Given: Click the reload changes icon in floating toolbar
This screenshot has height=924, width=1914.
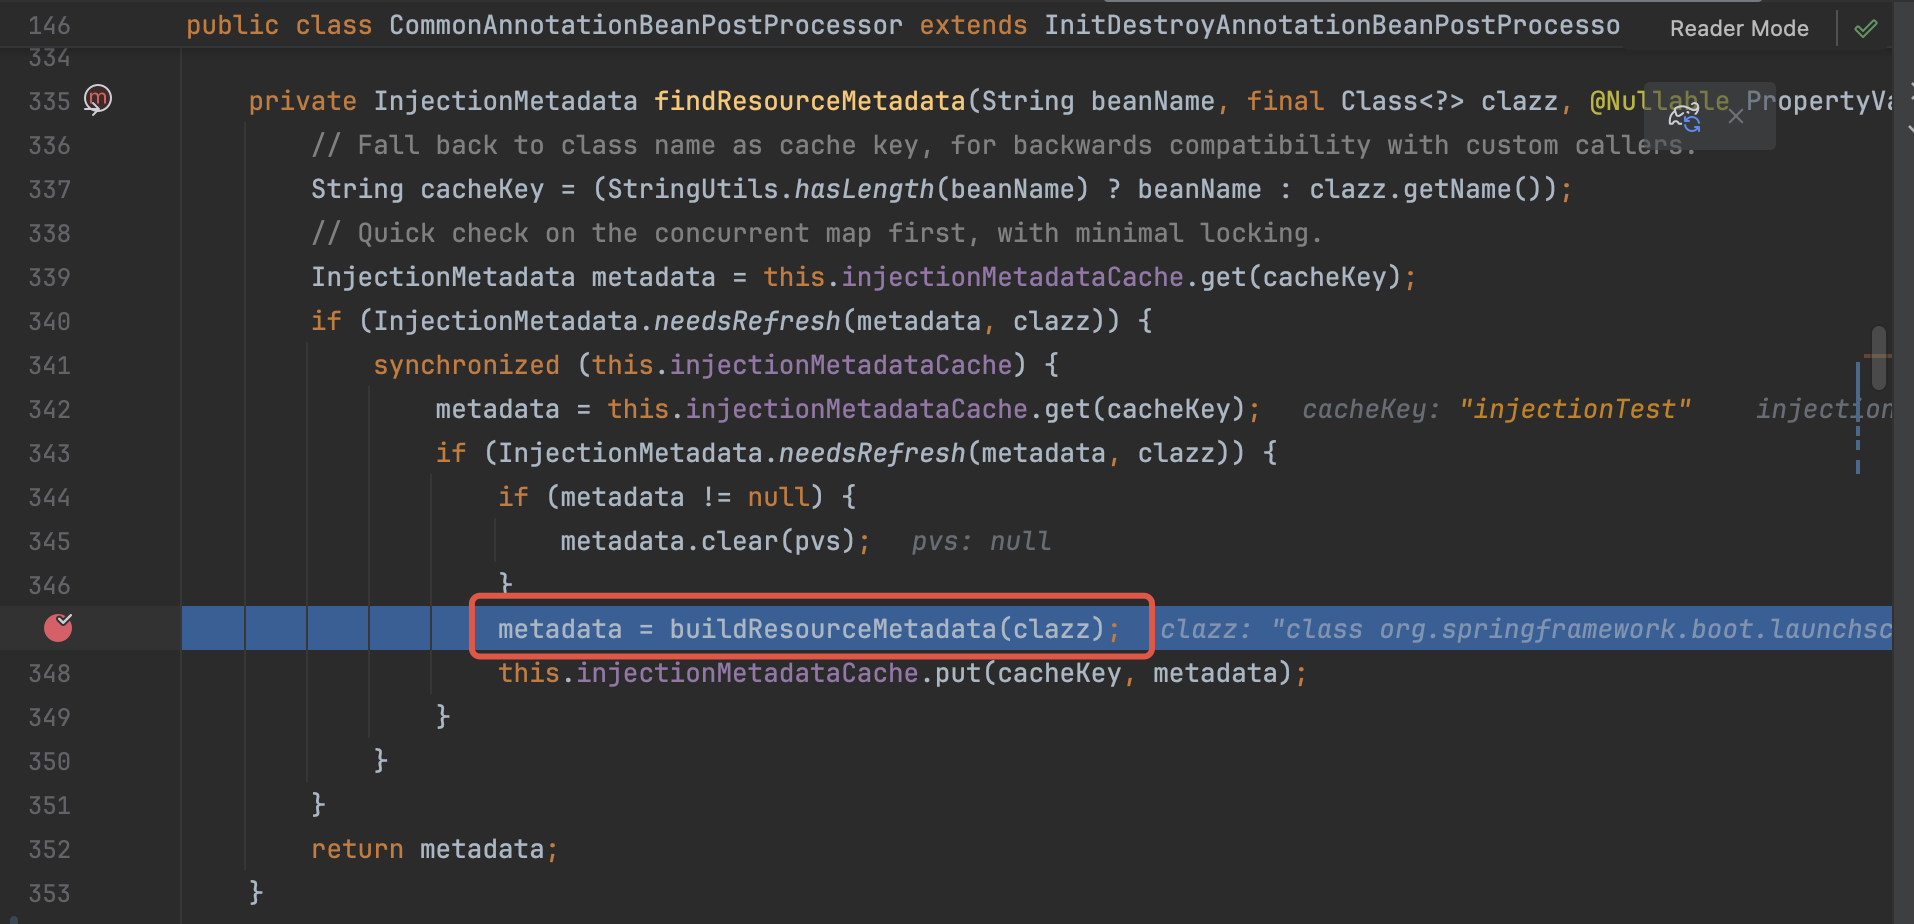Looking at the screenshot, I should pos(1685,117).
